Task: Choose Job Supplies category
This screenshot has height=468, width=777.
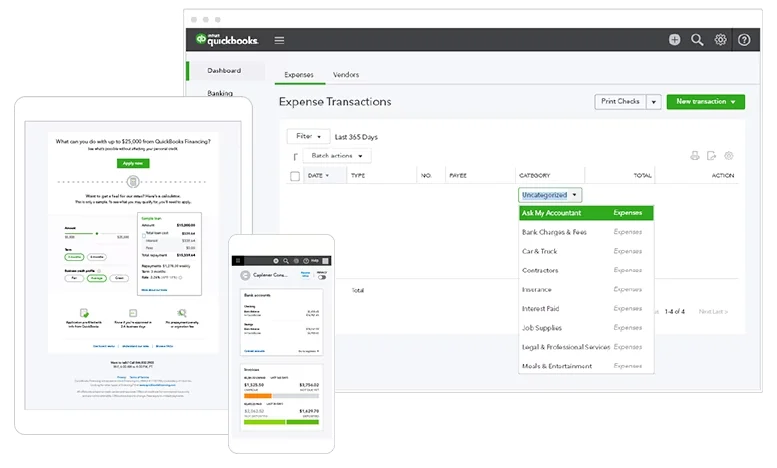Action: pos(586,328)
